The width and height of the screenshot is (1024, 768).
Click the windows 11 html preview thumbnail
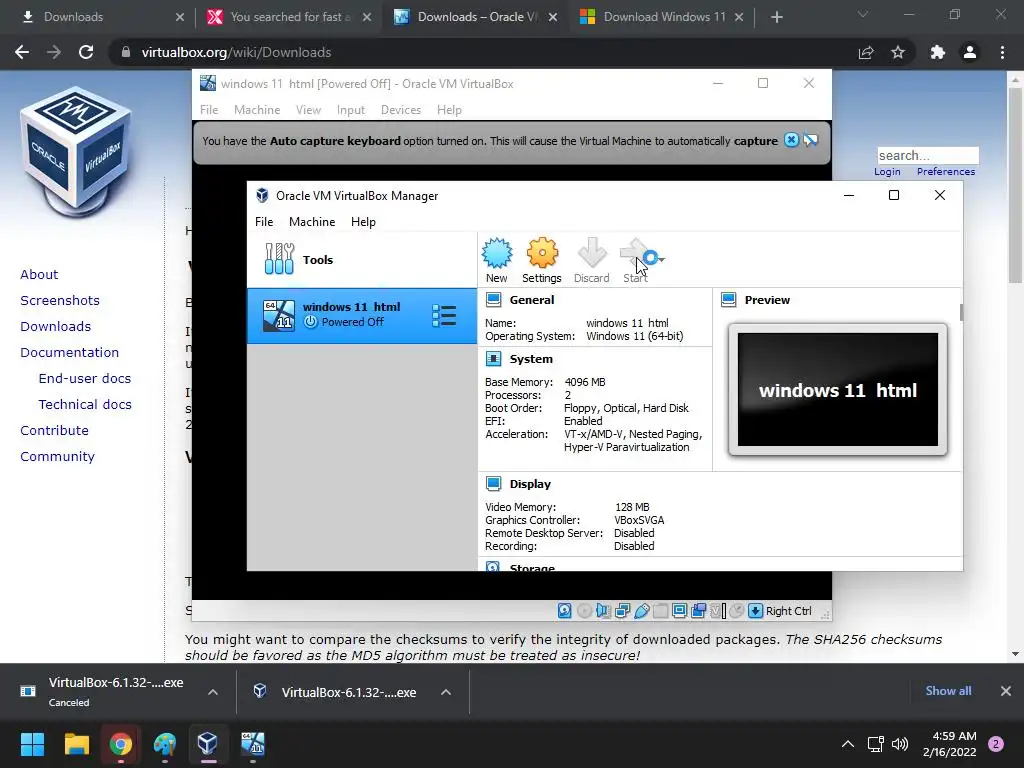tap(838, 390)
